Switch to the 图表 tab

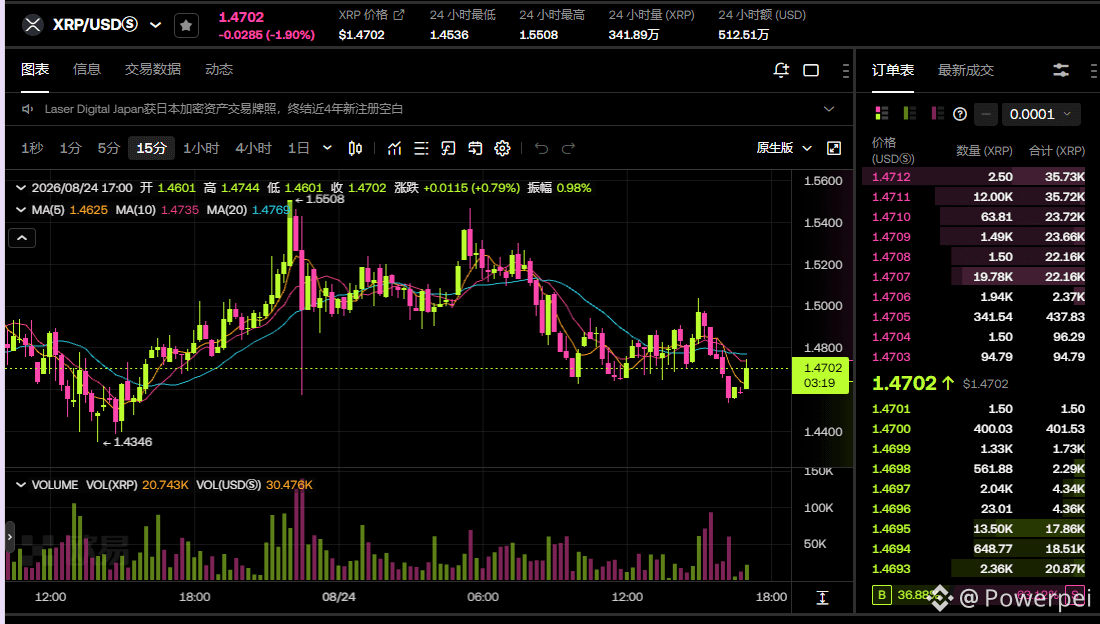pyautogui.click(x=35, y=69)
